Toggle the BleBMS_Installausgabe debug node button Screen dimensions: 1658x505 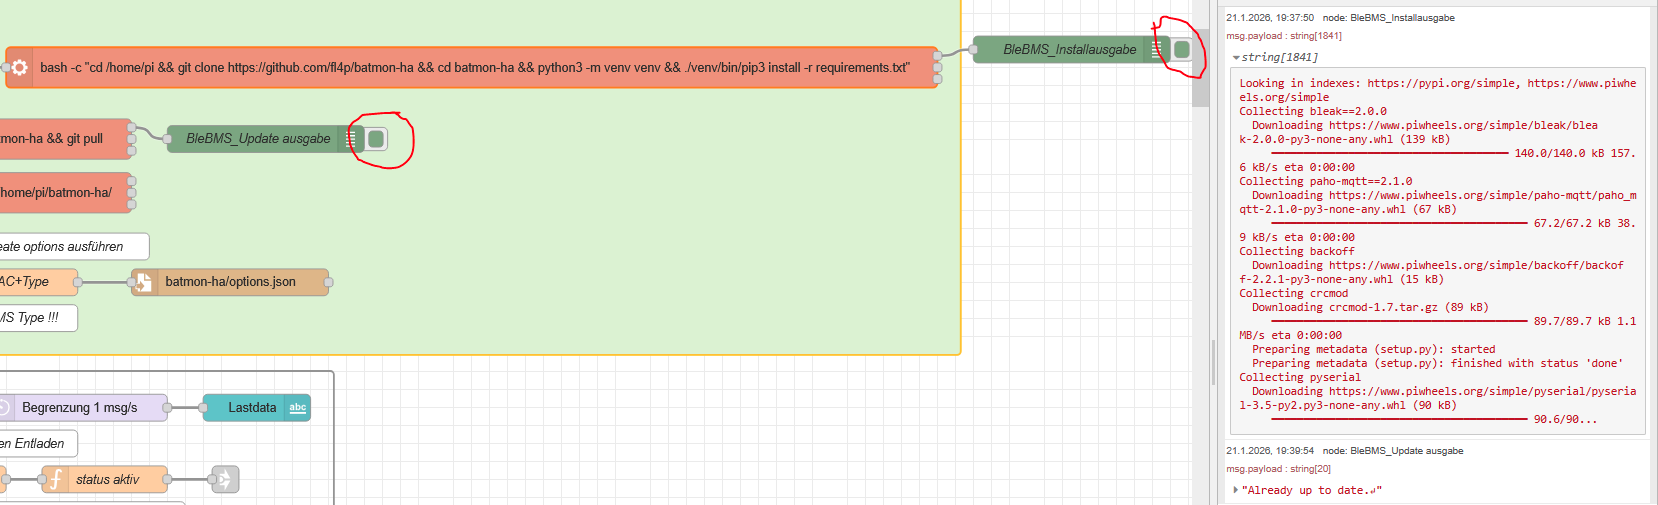pos(1182,50)
